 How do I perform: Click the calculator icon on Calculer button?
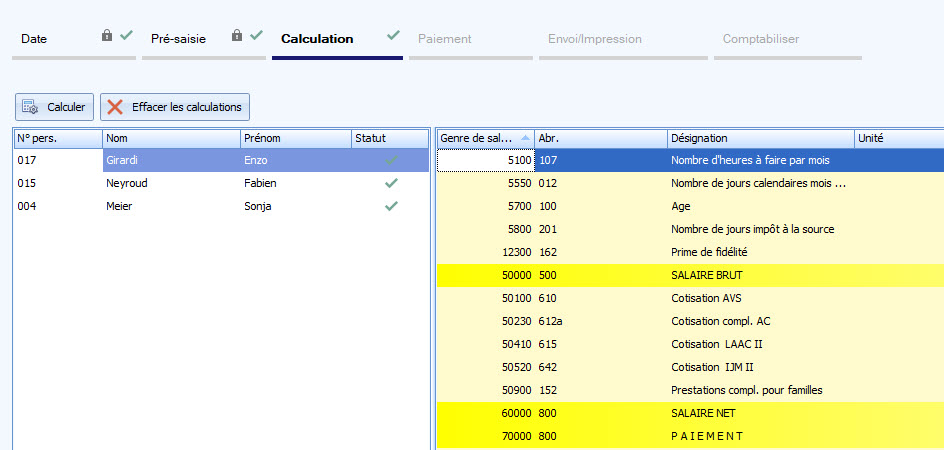30,107
